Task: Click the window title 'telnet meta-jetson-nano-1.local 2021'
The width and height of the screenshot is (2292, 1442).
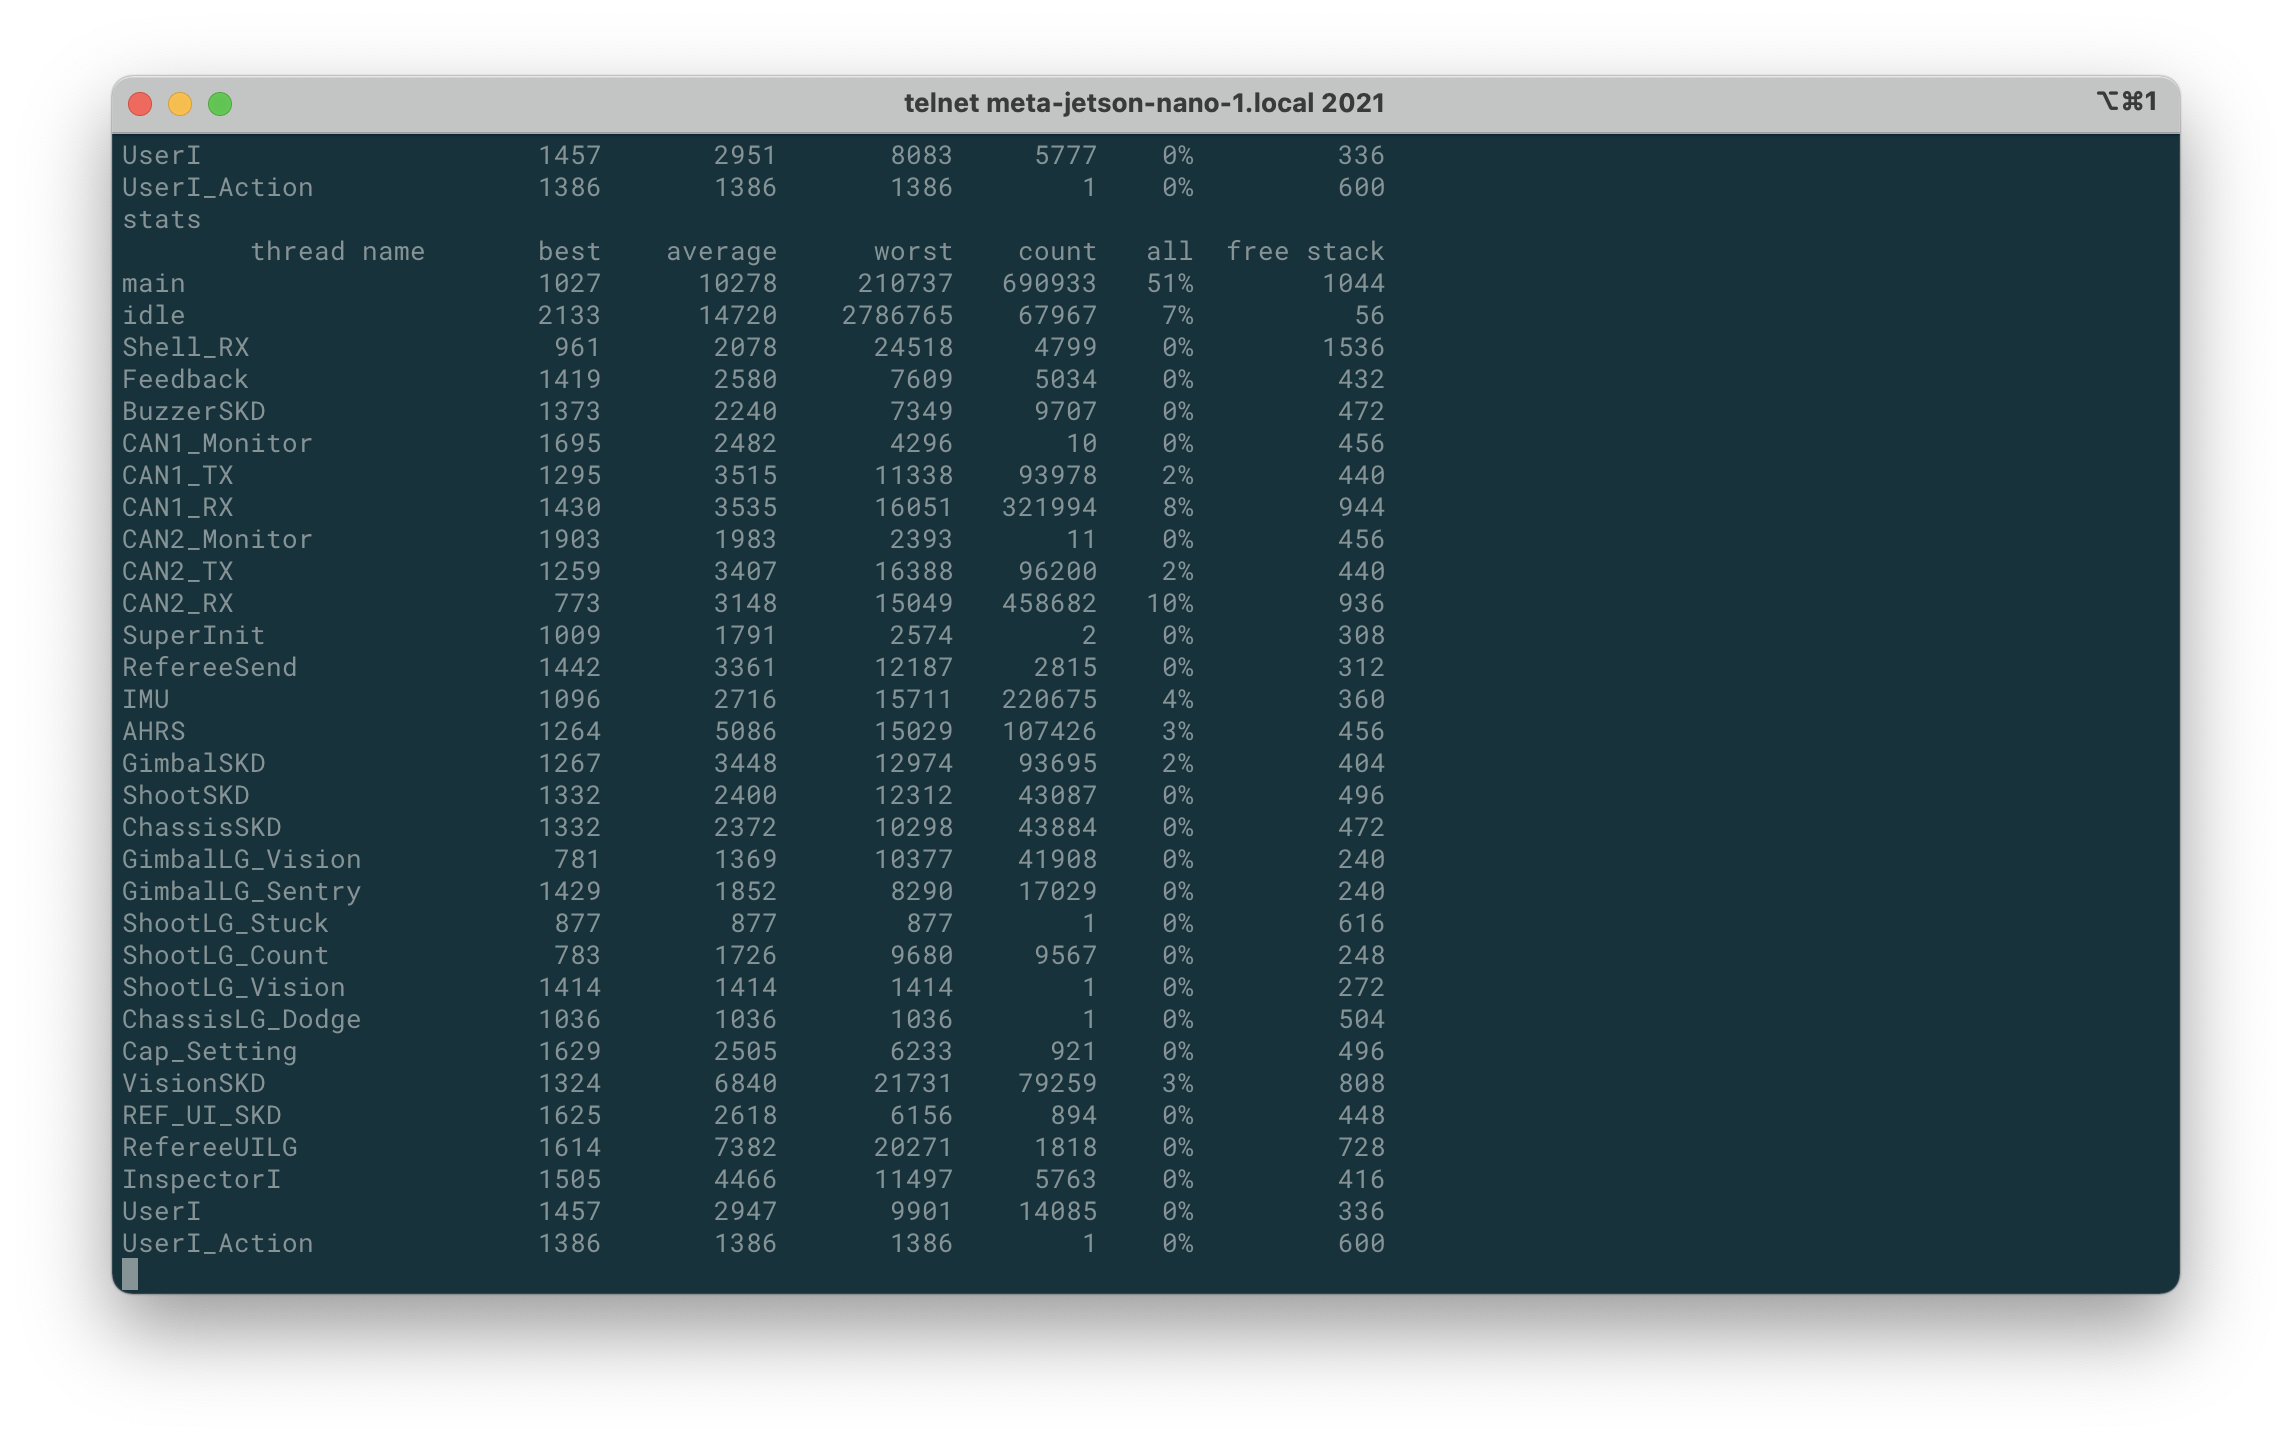Action: [x=1144, y=103]
